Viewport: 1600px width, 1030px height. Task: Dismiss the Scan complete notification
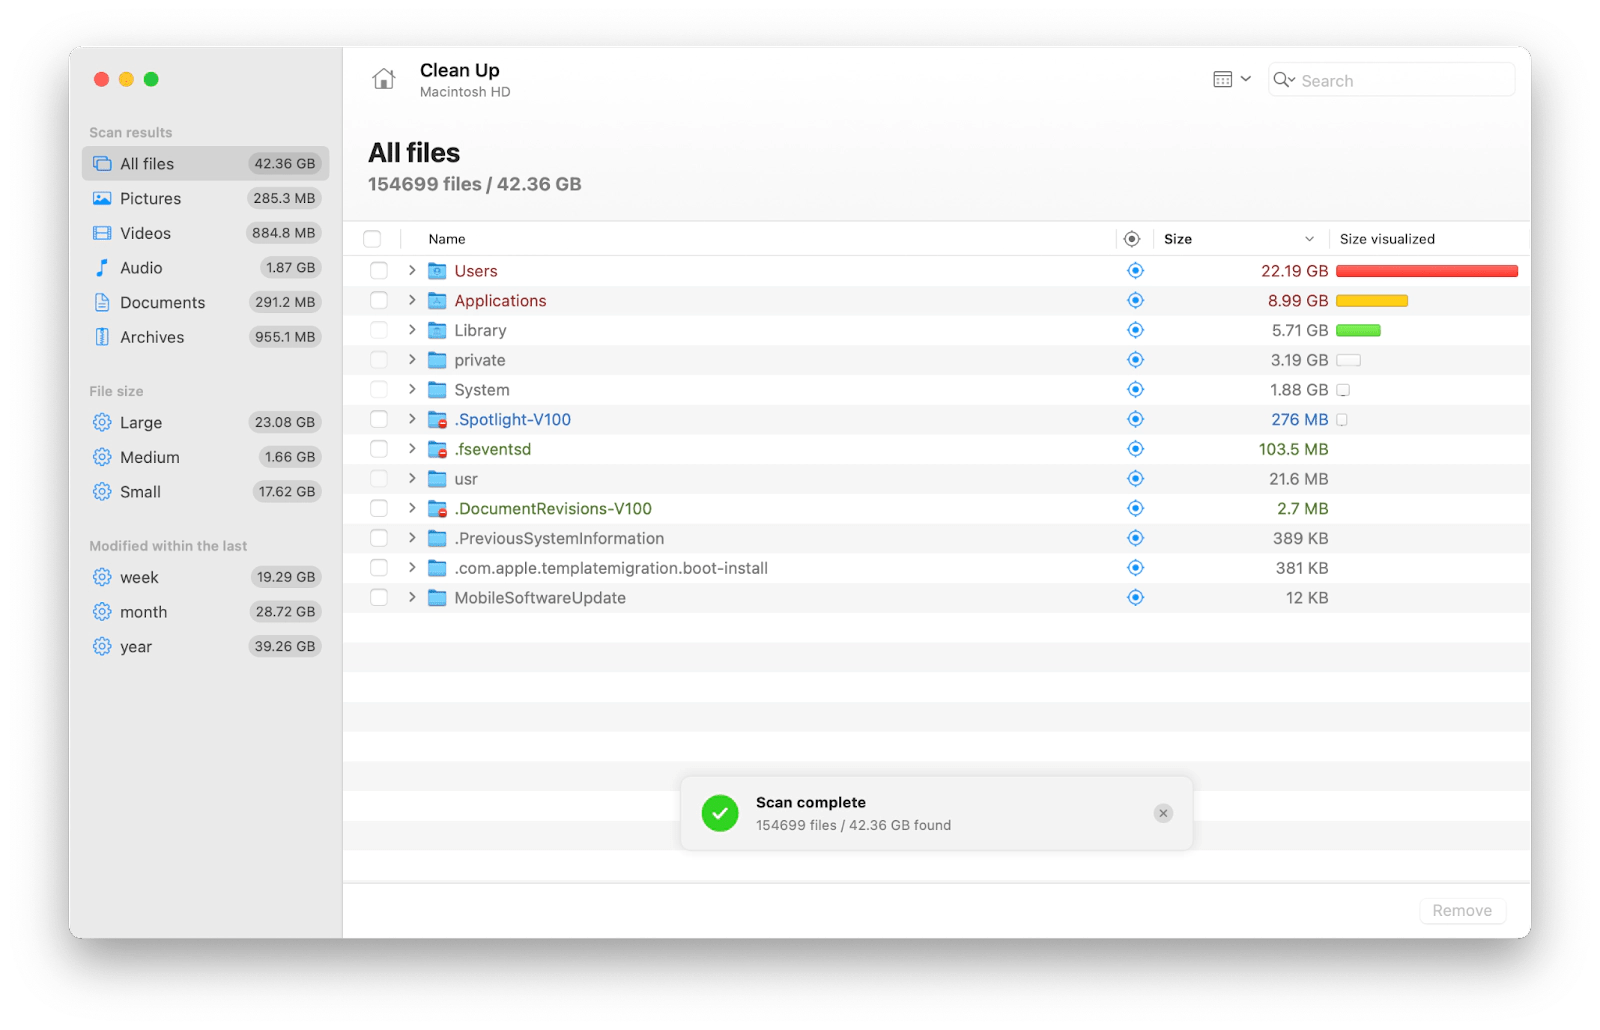(x=1163, y=813)
